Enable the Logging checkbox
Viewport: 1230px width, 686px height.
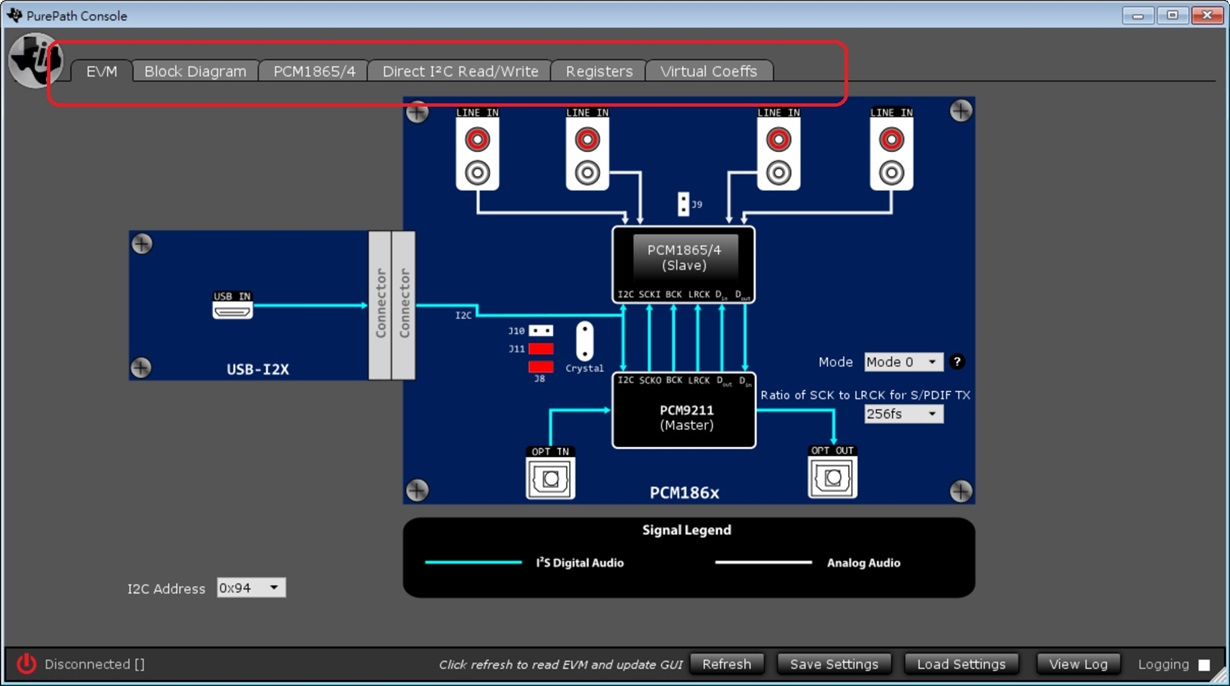(1204, 665)
